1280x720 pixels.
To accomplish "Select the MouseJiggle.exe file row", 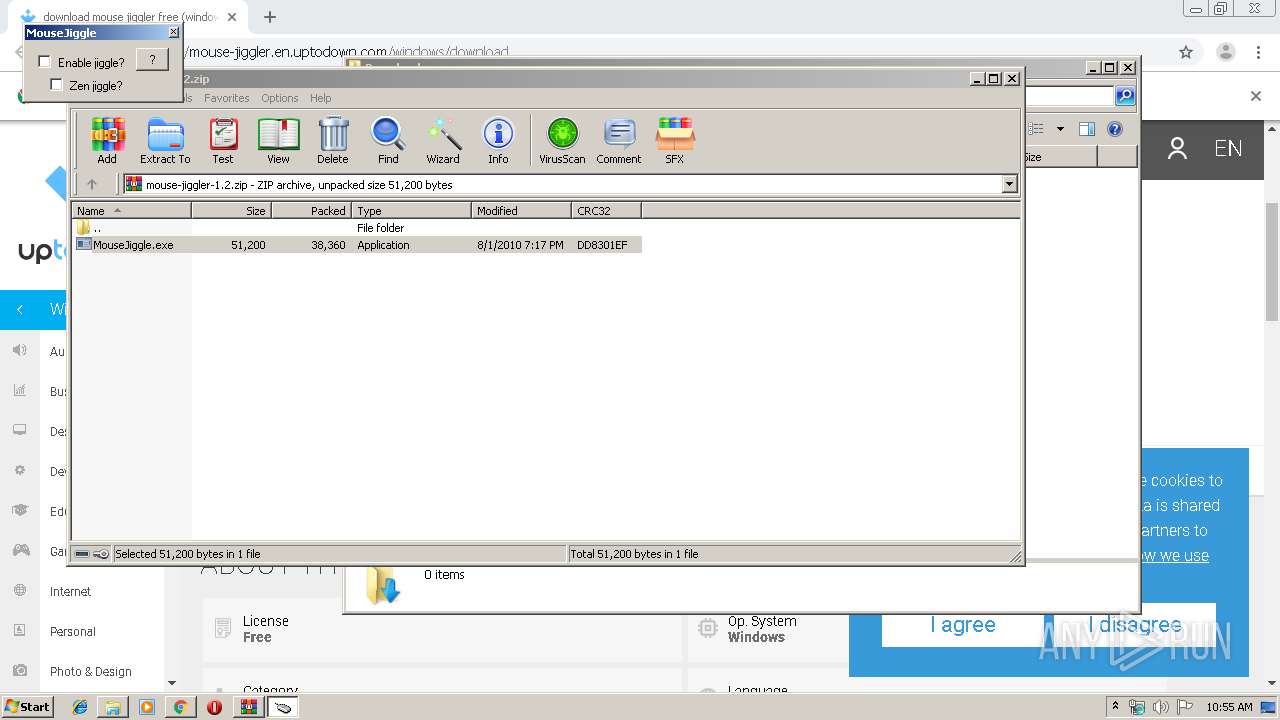I will pyautogui.click(x=357, y=245).
